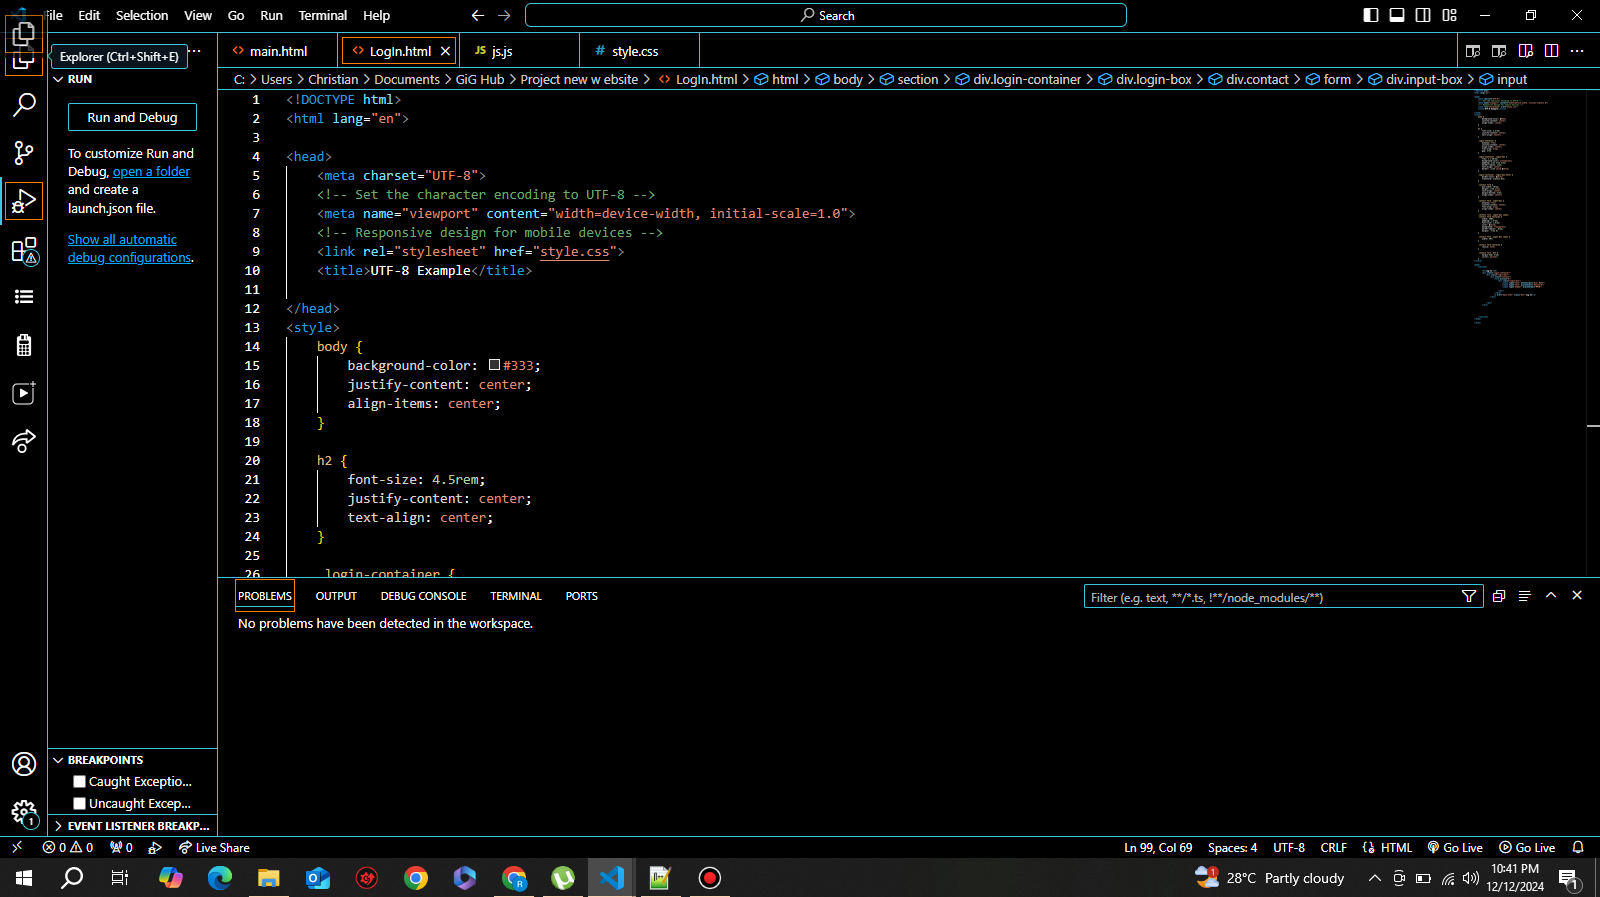Open the Terminal tab in bottom panel

click(515, 596)
